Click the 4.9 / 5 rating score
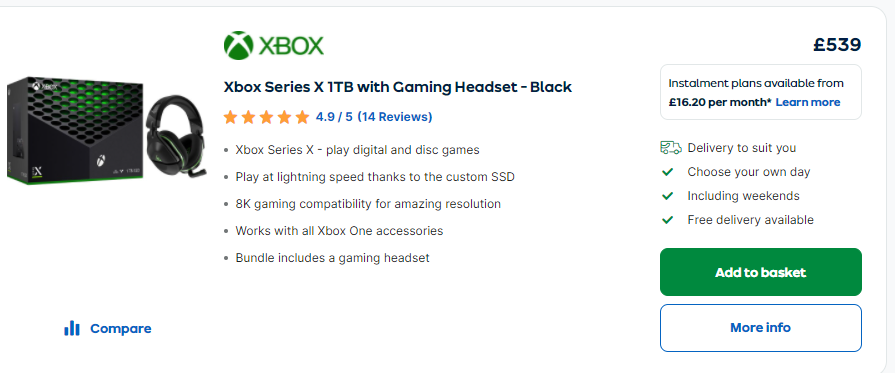This screenshot has height=373, width=895. [334, 117]
